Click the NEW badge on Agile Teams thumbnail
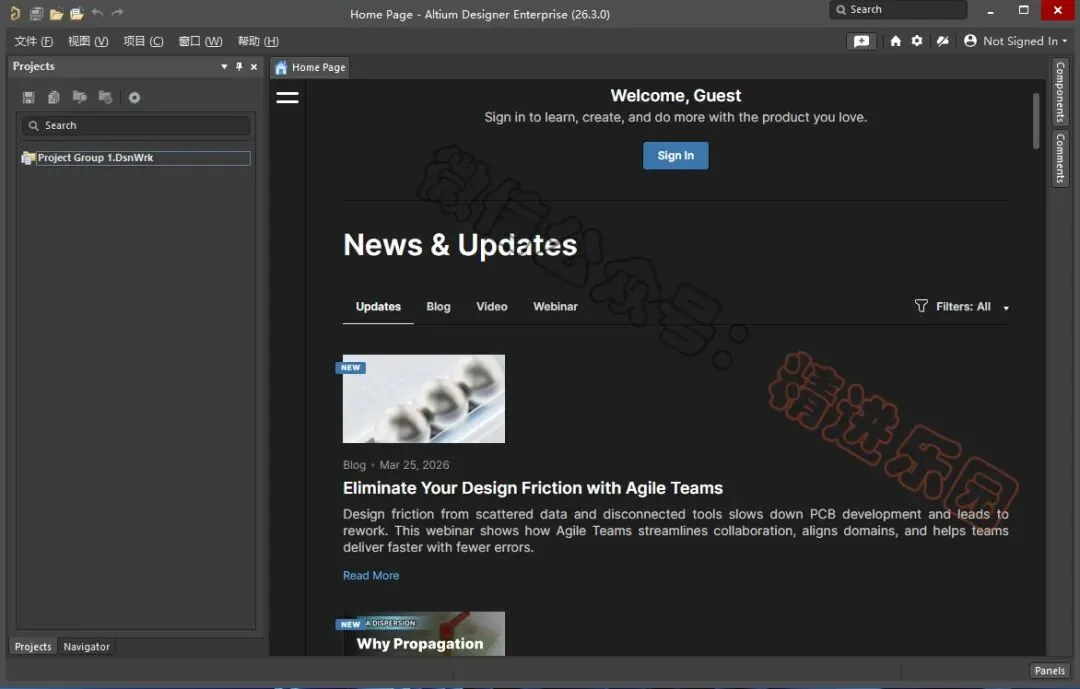1080x689 pixels. (351, 368)
